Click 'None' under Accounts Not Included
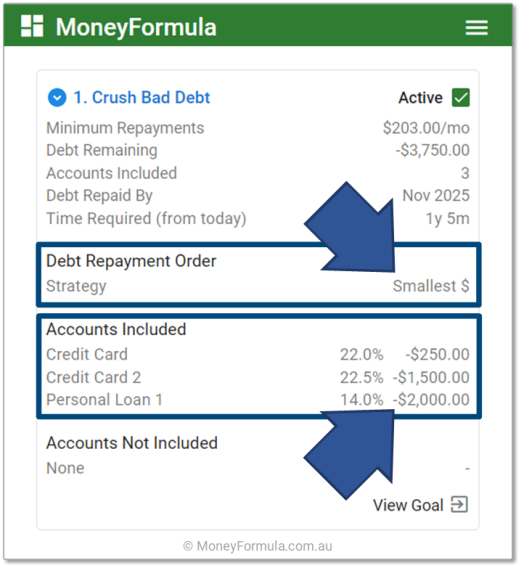Image resolution: width=518 pixels, height=565 pixels. click(65, 468)
